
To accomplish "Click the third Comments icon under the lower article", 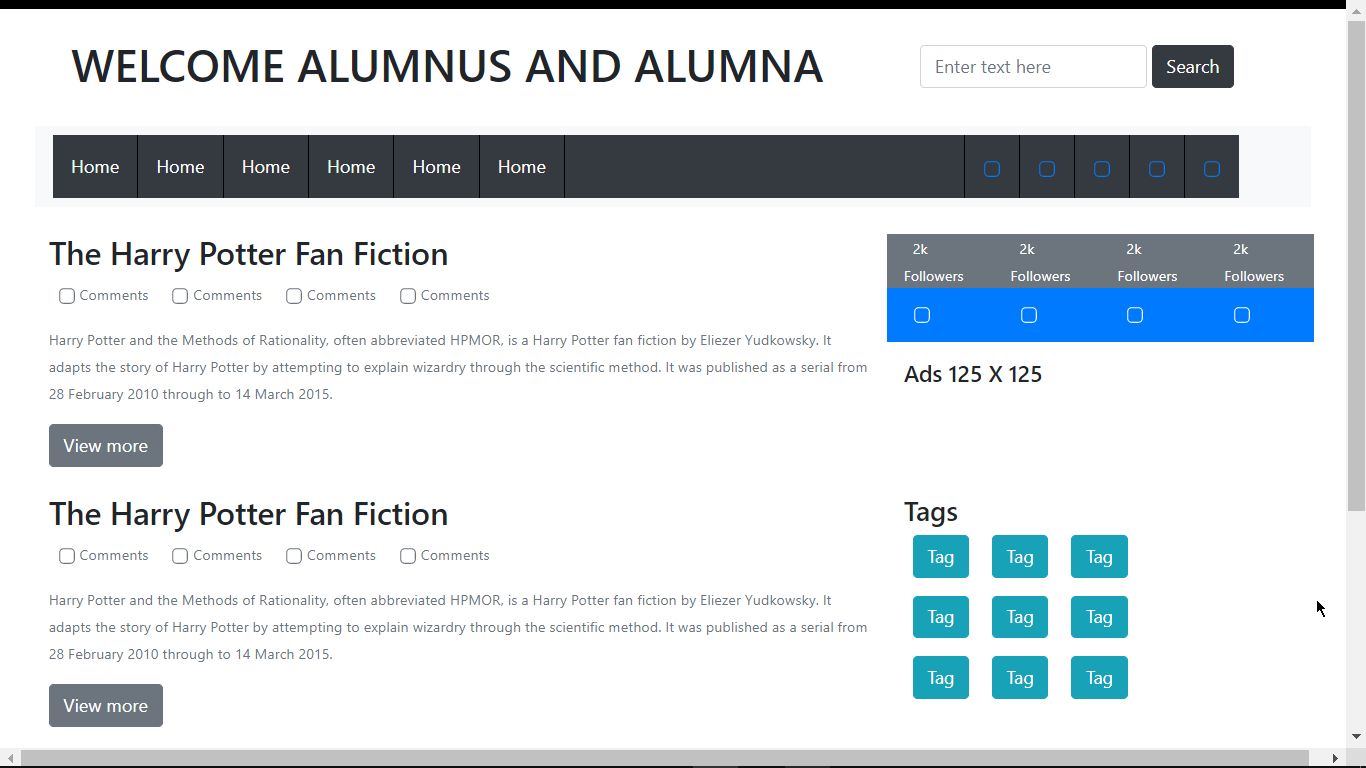I will [x=294, y=556].
